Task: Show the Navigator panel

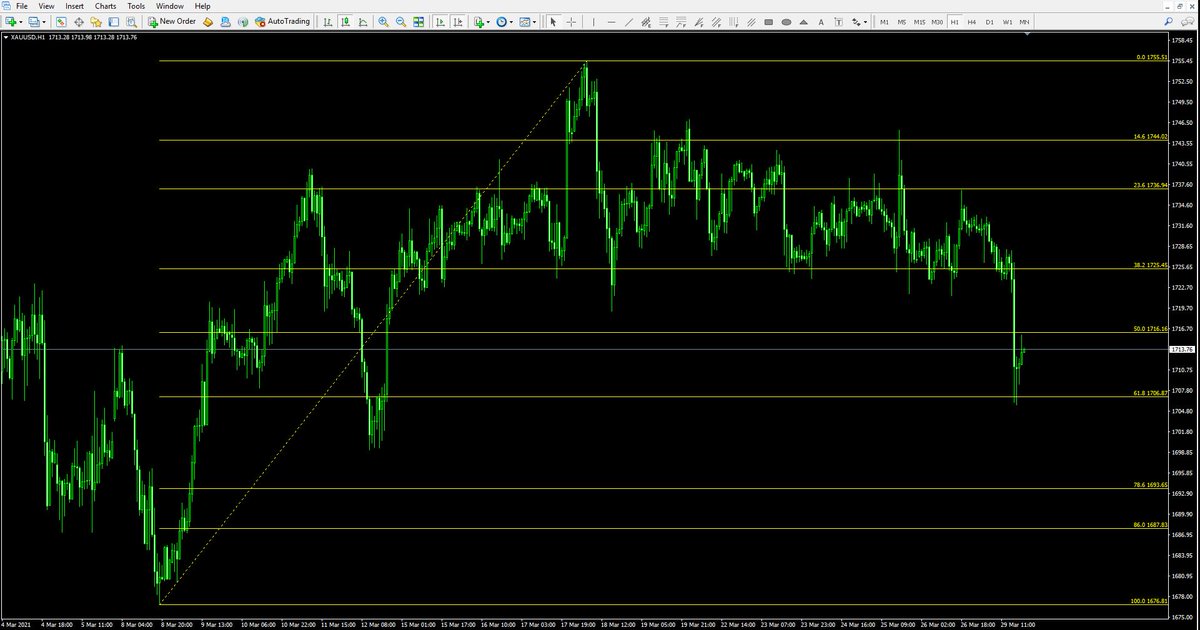Action: click(x=96, y=21)
